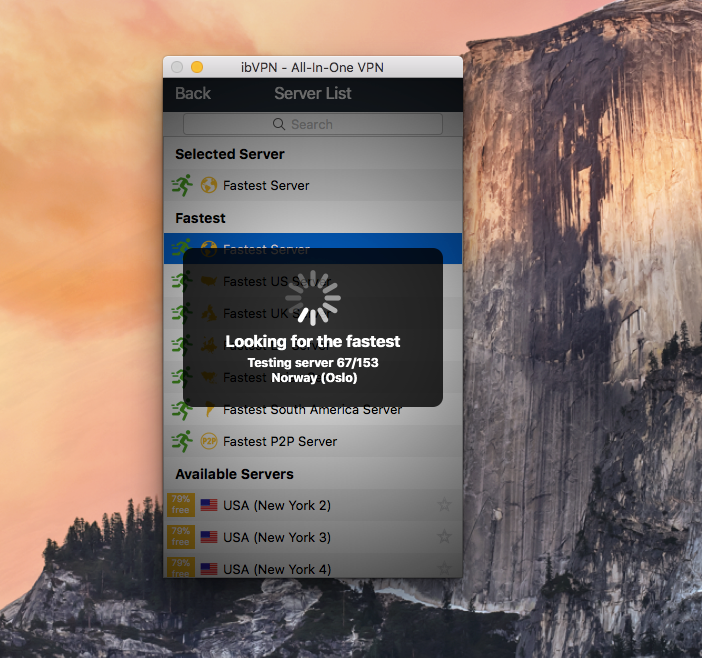Select USA (New York 4) server
Screen dimensions: 702x658
(x=312, y=566)
